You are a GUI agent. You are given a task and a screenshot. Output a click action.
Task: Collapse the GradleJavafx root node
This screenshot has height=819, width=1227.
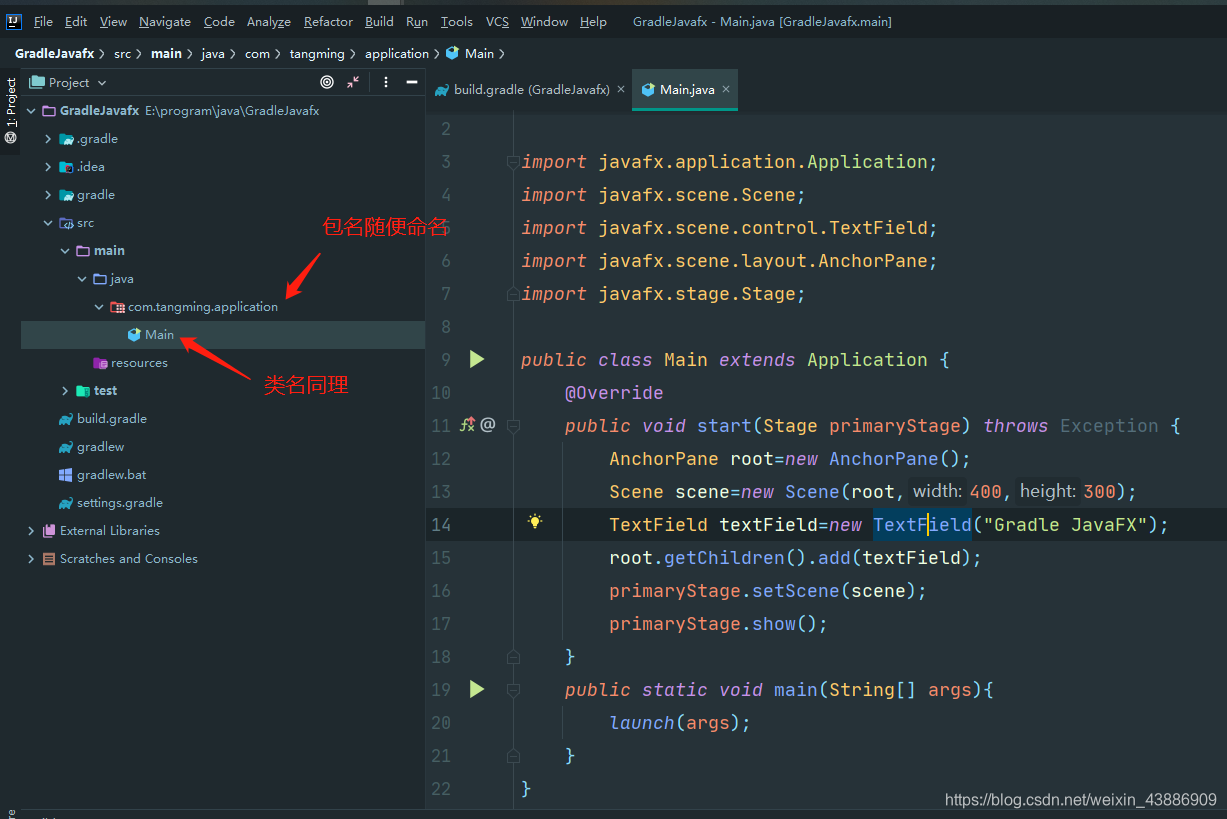point(32,111)
